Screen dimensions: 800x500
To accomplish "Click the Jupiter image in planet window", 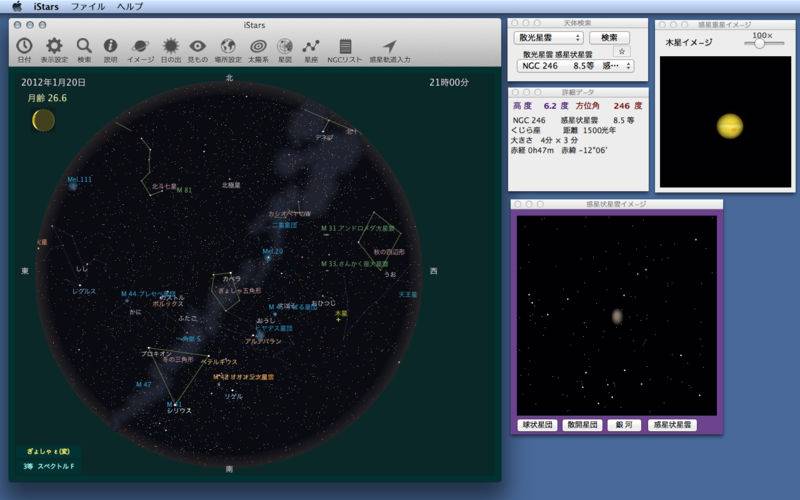I will [x=730, y=126].
